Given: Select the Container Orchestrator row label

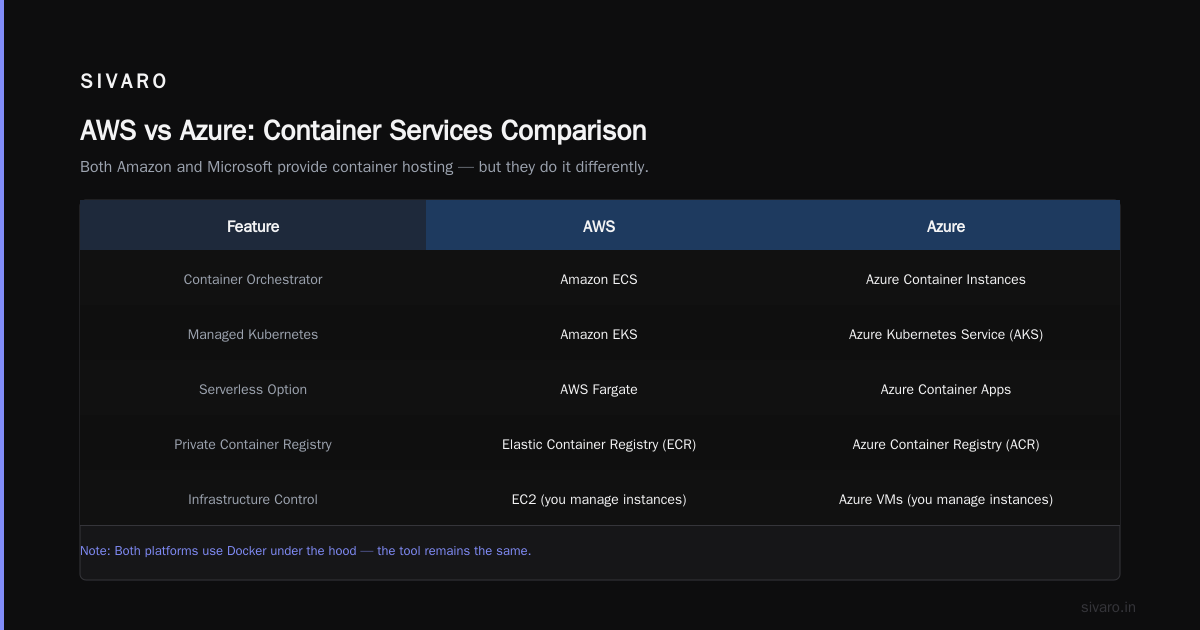Looking at the screenshot, I should 253,279.
